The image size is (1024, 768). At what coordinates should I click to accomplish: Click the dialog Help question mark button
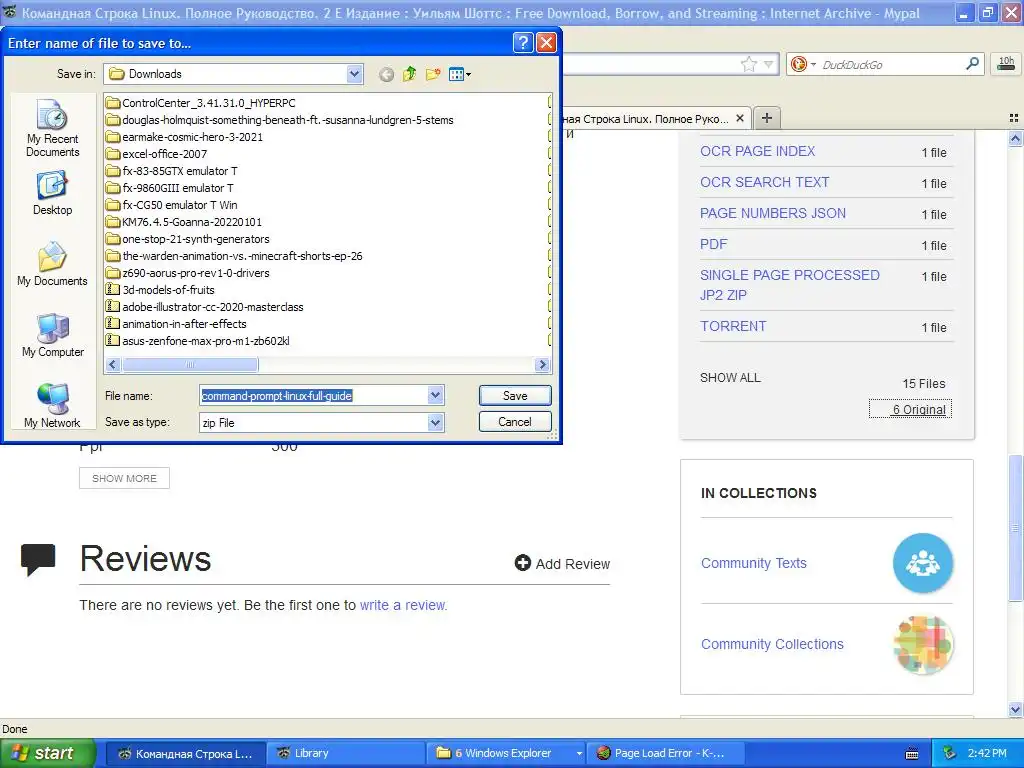pyautogui.click(x=522, y=43)
